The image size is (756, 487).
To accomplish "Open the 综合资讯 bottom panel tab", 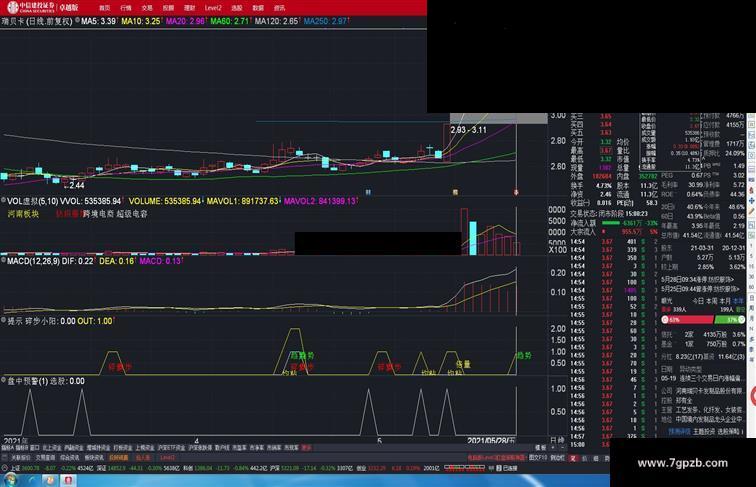I will 69,458.
